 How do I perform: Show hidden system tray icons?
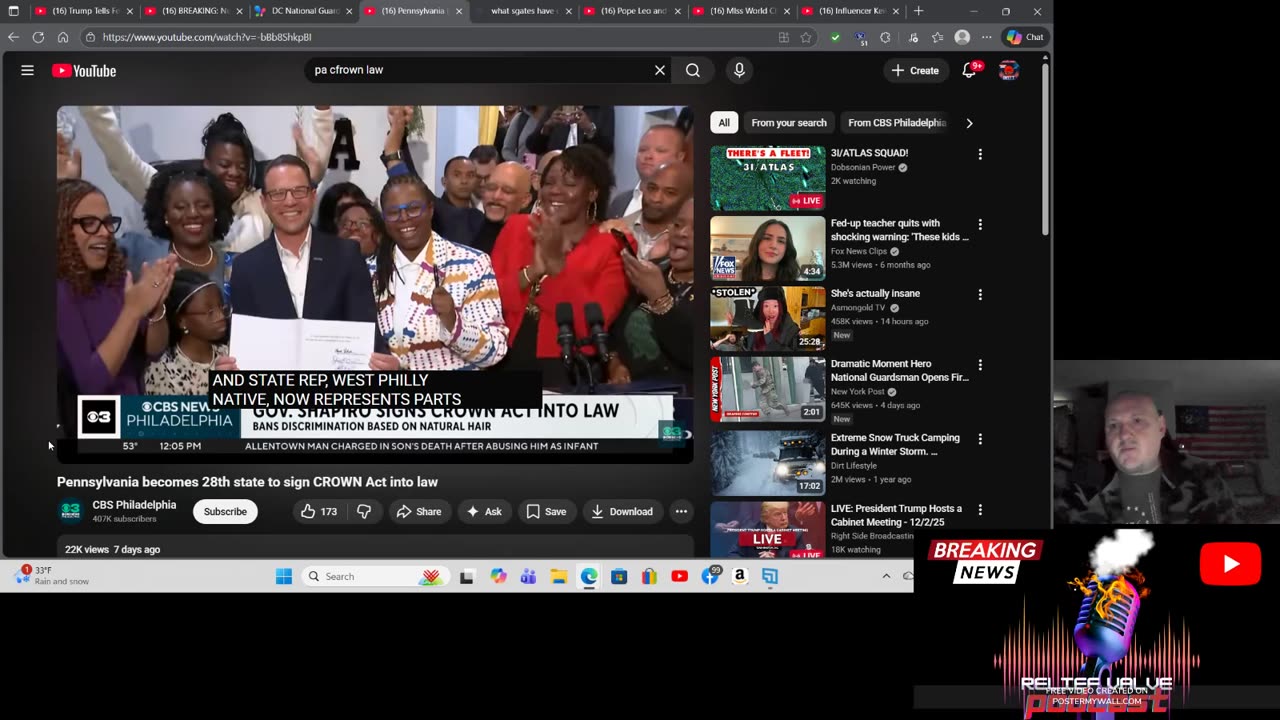click(x=886, y=576)
